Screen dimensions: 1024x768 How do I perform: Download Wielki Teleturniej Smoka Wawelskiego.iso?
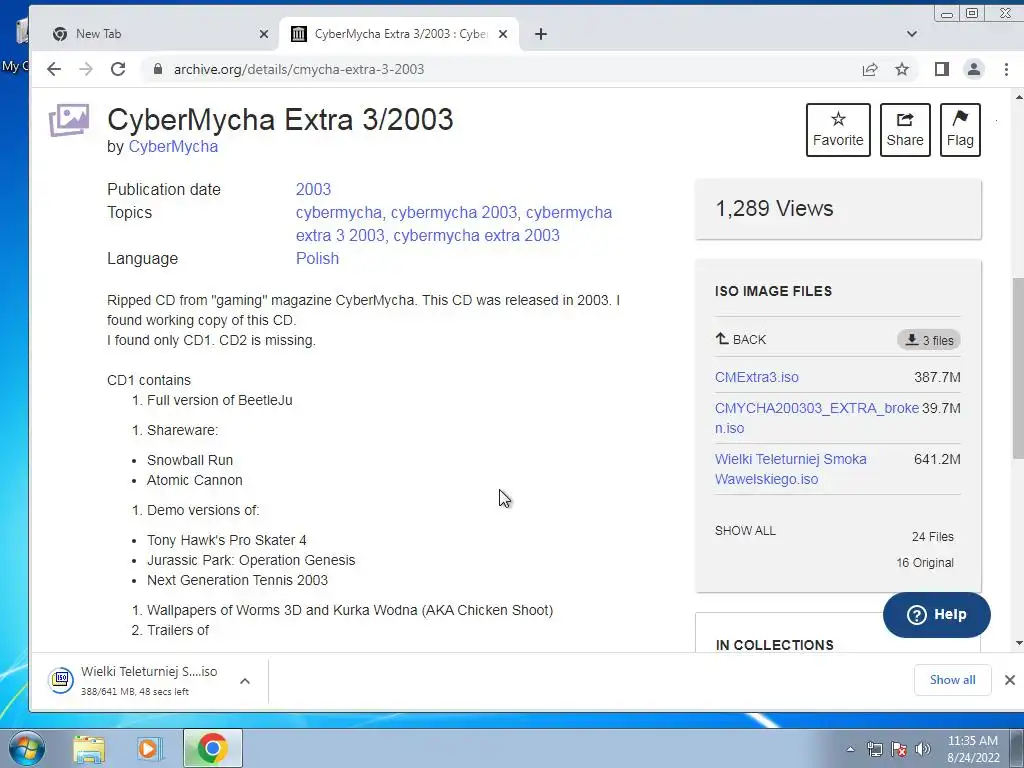point(791,469)
